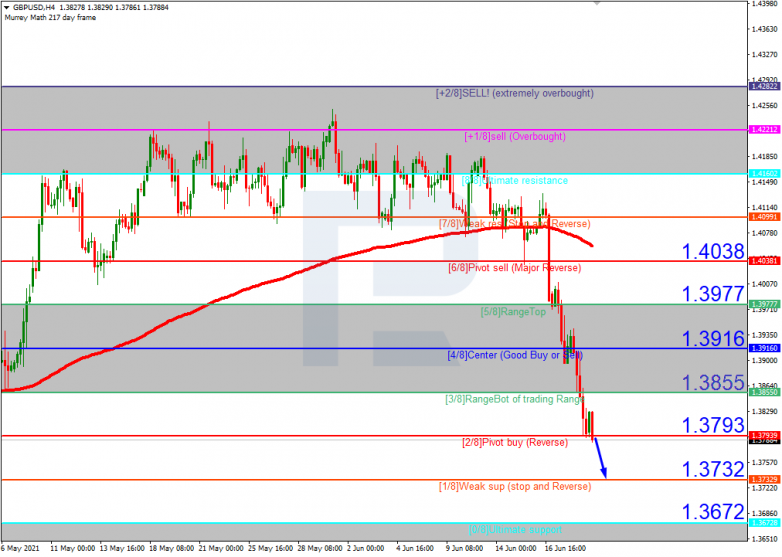
Task: Select the cyan 1.41602 price tag
Action: [x=764, y=174]
